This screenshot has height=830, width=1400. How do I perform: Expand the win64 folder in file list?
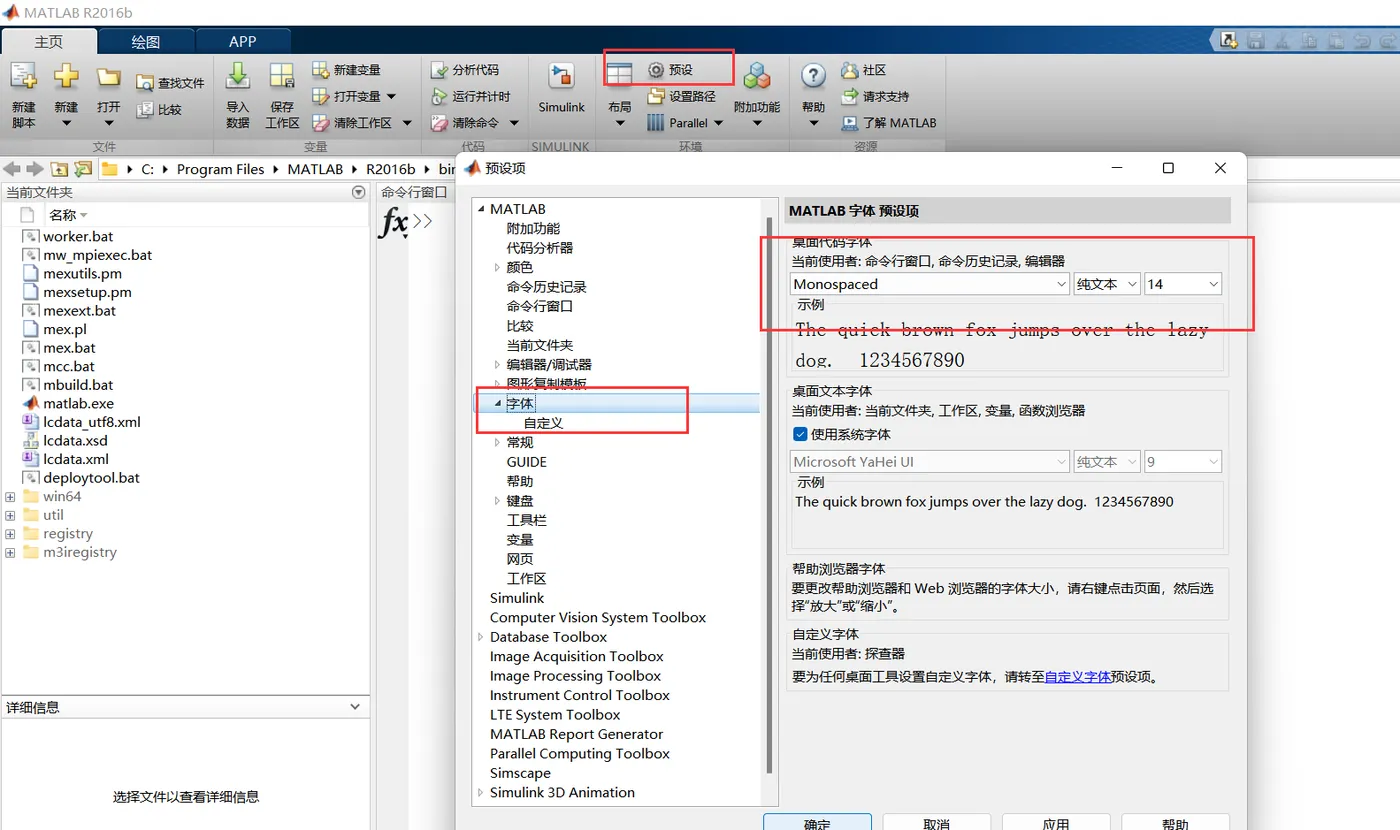pyautogui.click(x=10, y=496)
